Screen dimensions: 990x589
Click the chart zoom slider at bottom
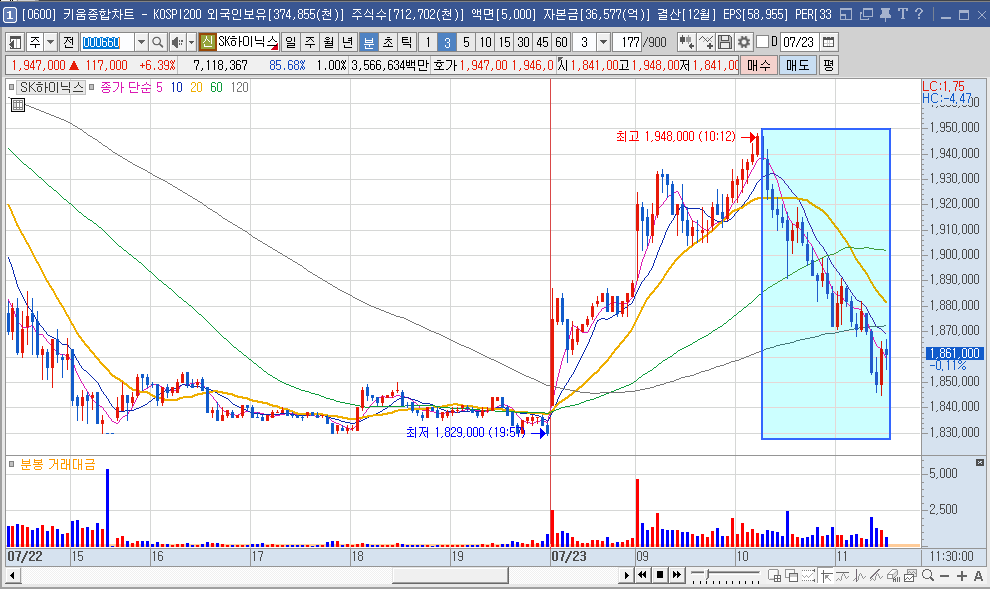[725, 575]
